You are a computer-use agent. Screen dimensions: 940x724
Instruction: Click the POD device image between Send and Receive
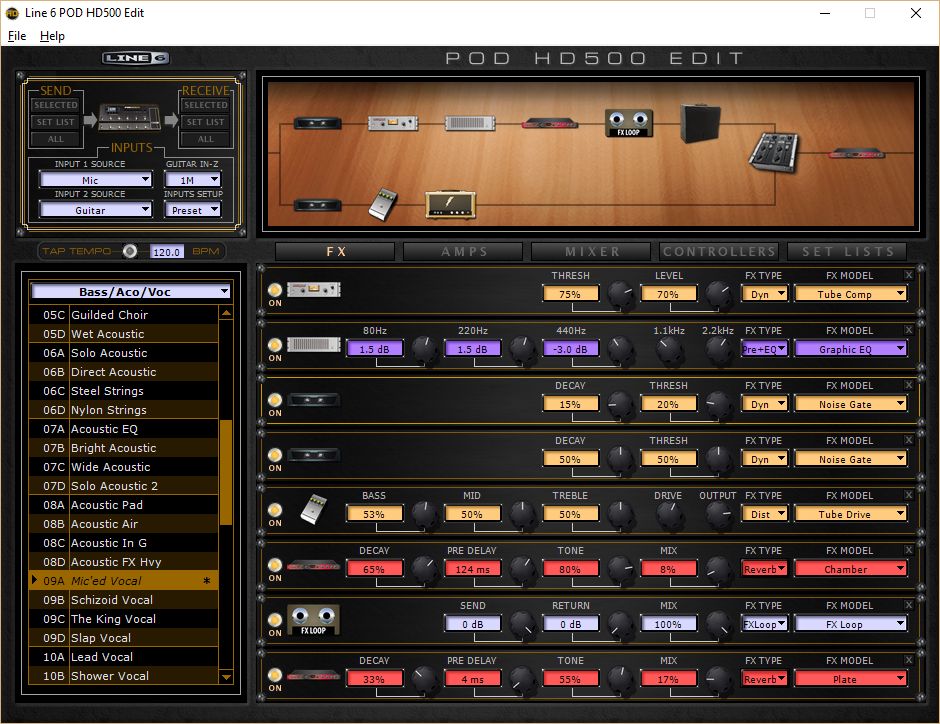tap(129, 118)
